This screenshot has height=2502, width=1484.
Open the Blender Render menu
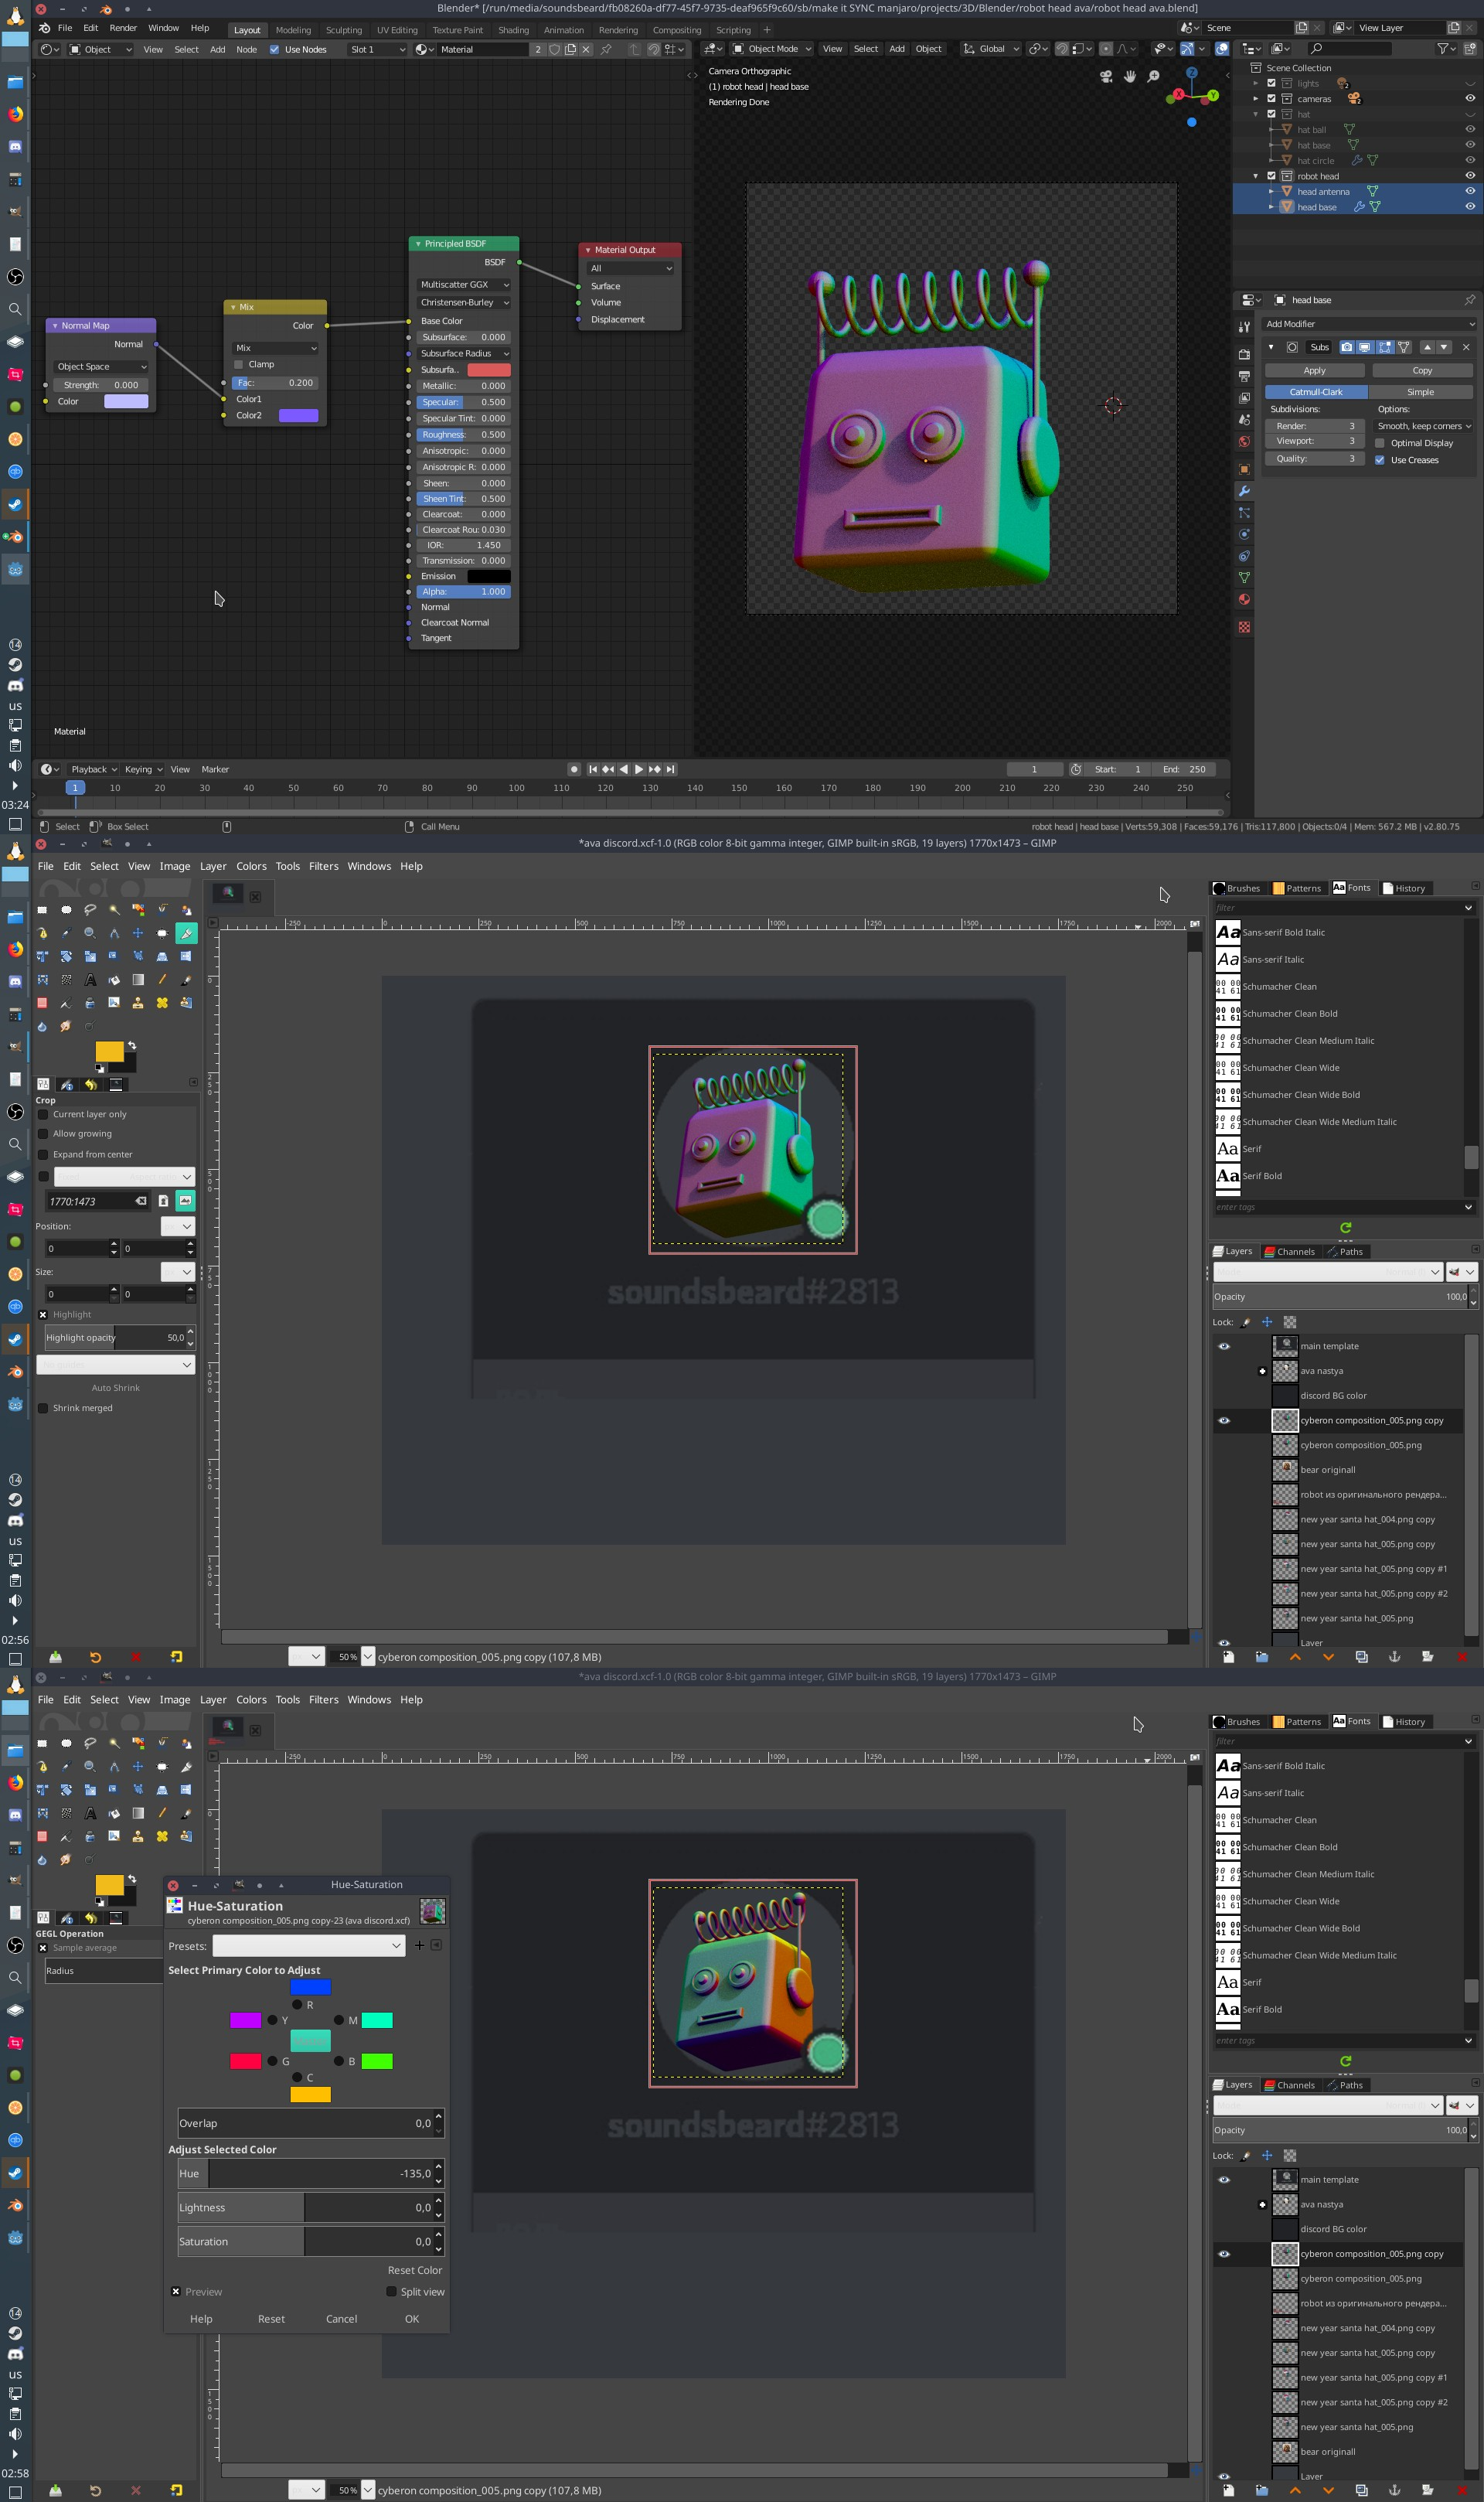pyautogui.click(x=123, y=28)
